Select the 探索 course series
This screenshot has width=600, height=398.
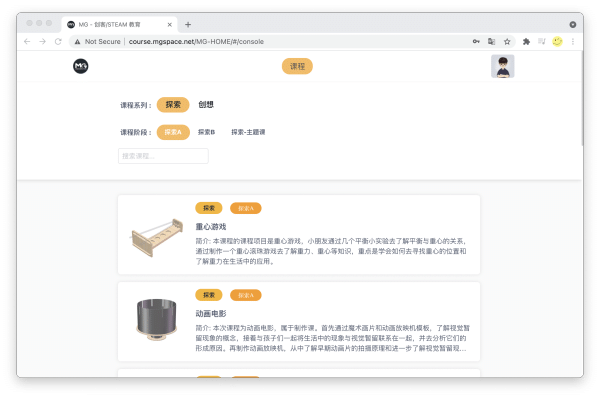[x=173, y=104]
